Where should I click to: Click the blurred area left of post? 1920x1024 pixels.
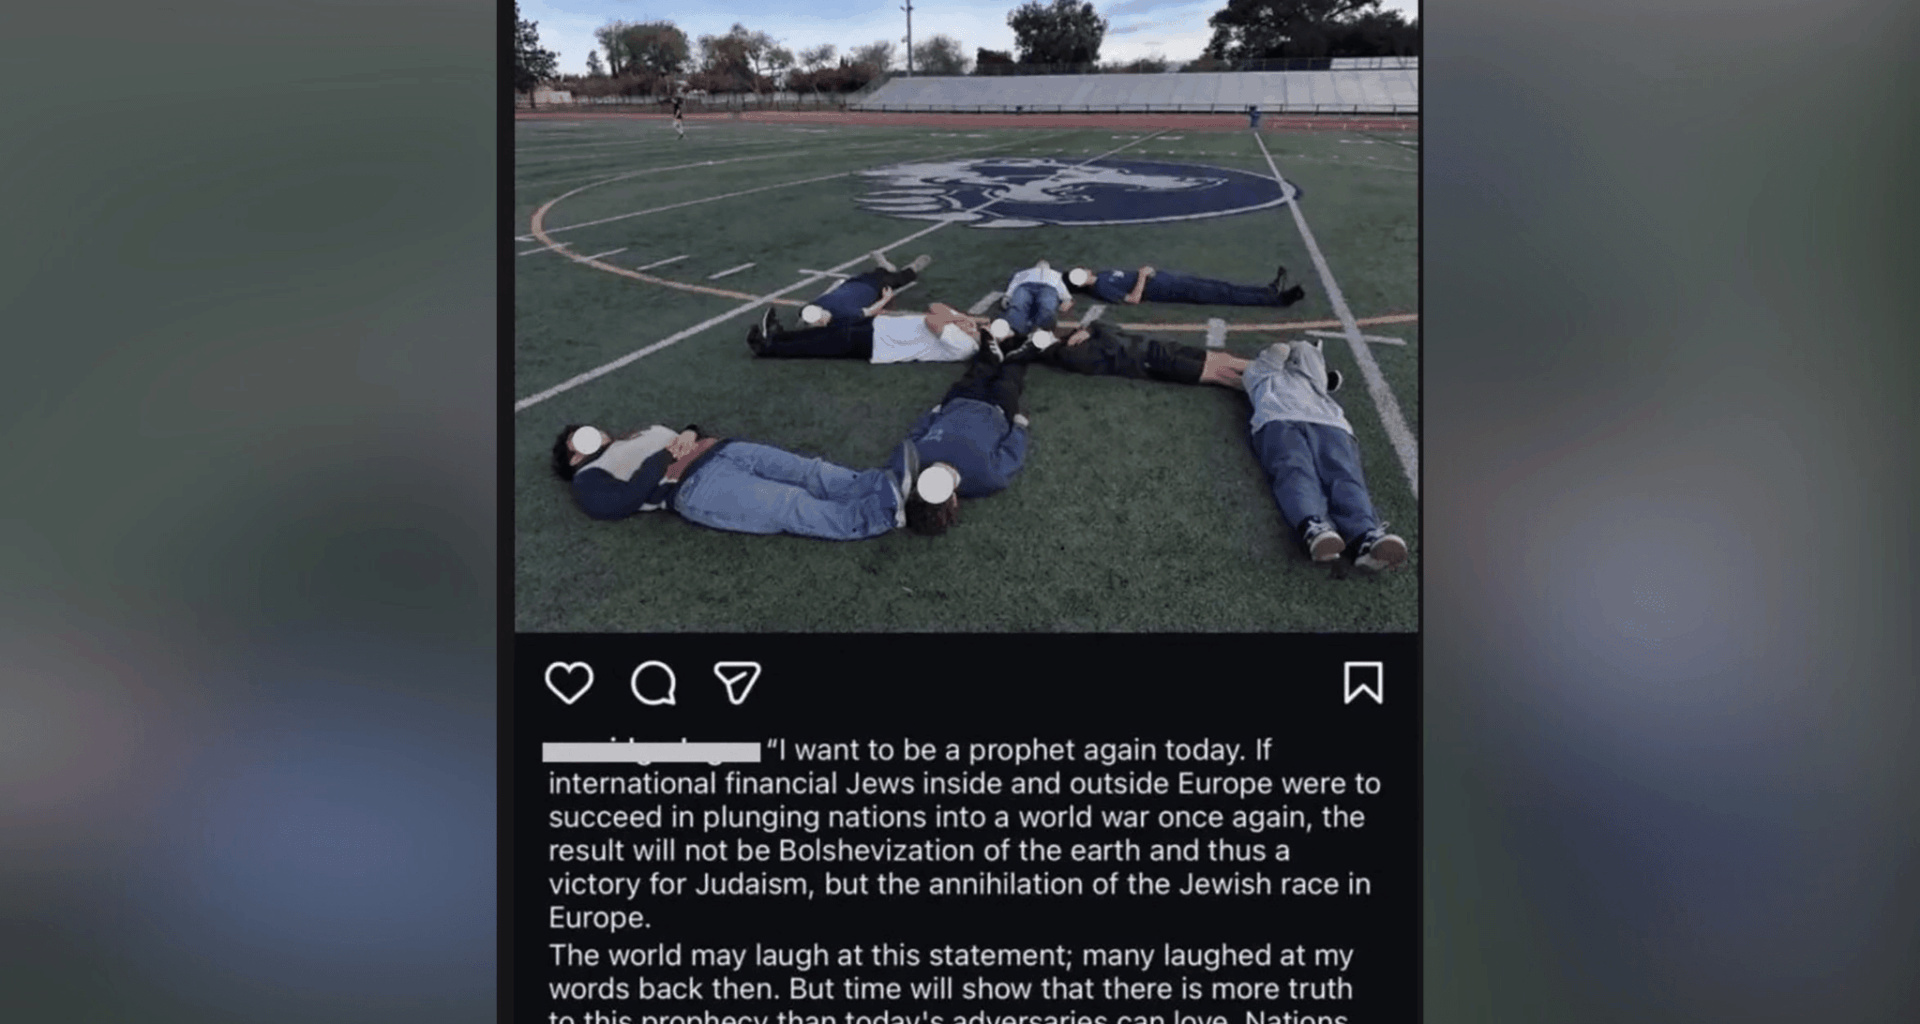point(248,512)
